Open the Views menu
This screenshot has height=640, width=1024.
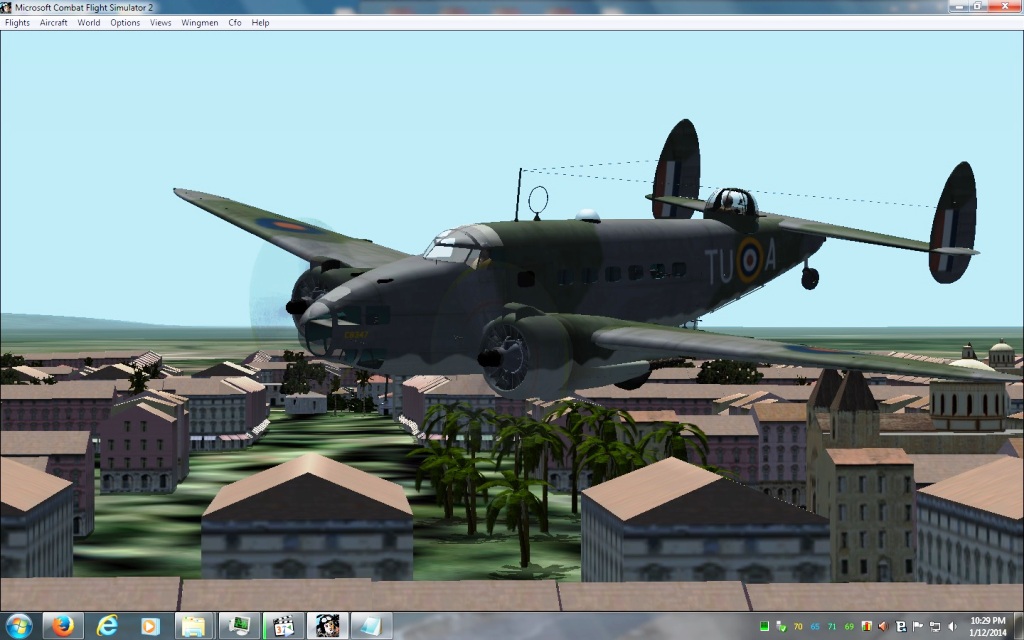point(161,22)
